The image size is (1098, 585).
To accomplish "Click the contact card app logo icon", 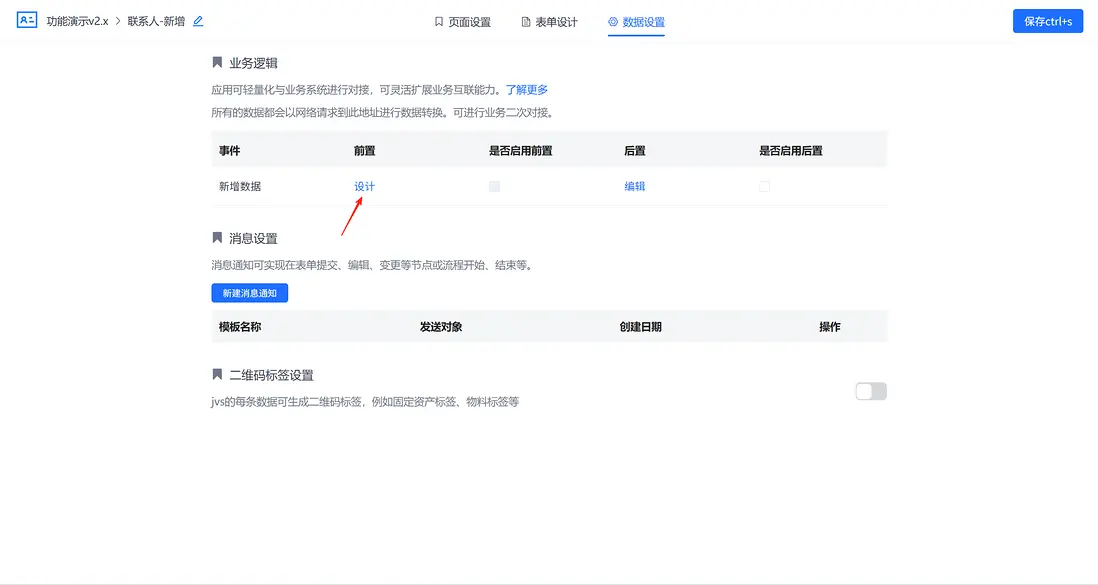I will point(27,20).
